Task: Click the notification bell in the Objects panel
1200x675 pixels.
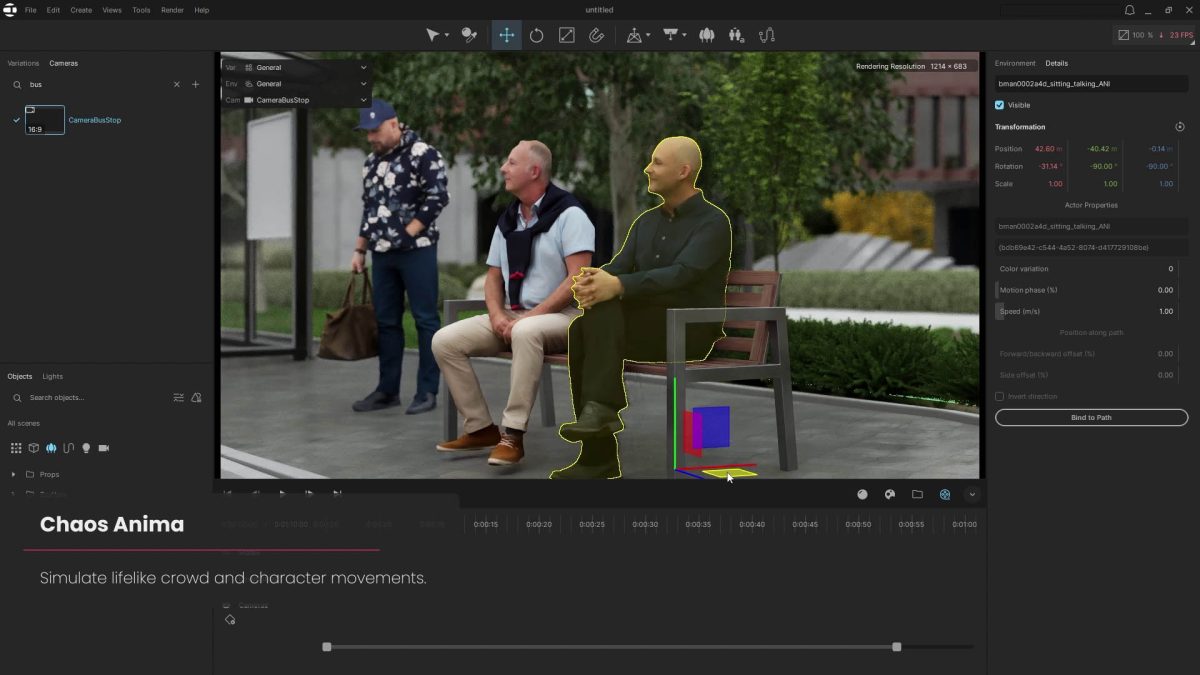Action: pos(196,397)
